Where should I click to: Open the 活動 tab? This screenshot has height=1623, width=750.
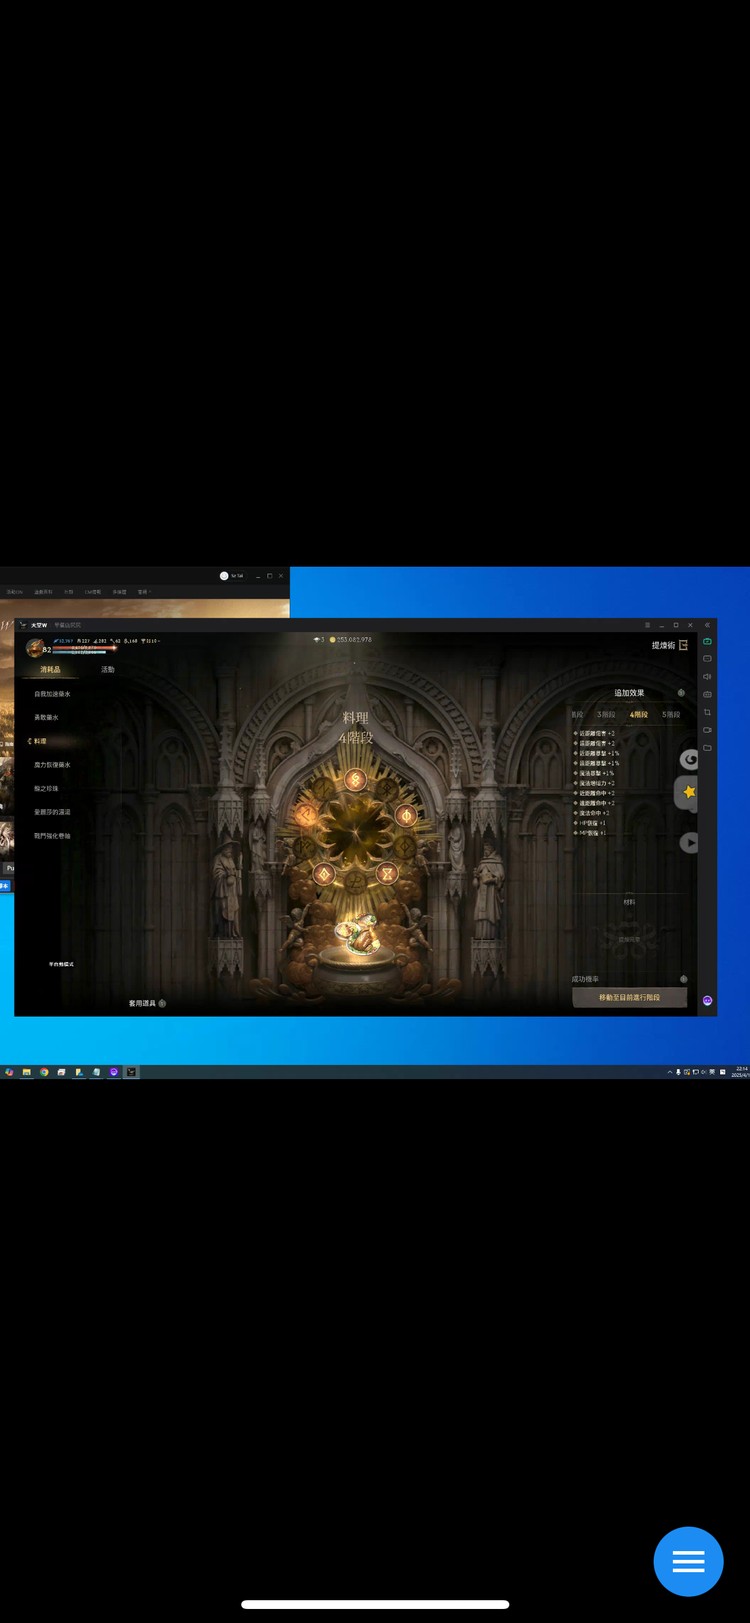click(x=107, y=669)
